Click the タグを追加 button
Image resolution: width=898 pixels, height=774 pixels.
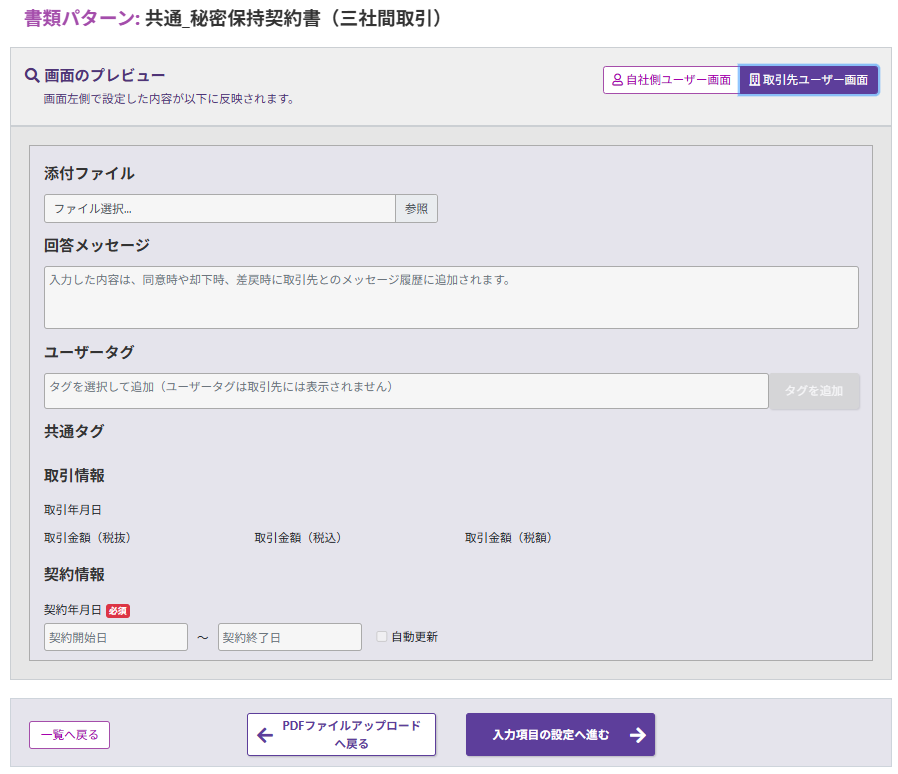(x=814, y=391)
